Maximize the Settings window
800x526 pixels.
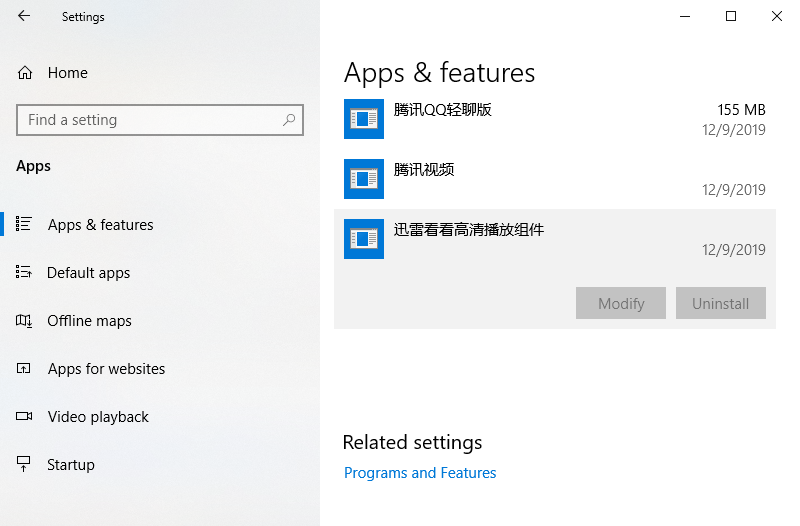[x=731, y=16]
